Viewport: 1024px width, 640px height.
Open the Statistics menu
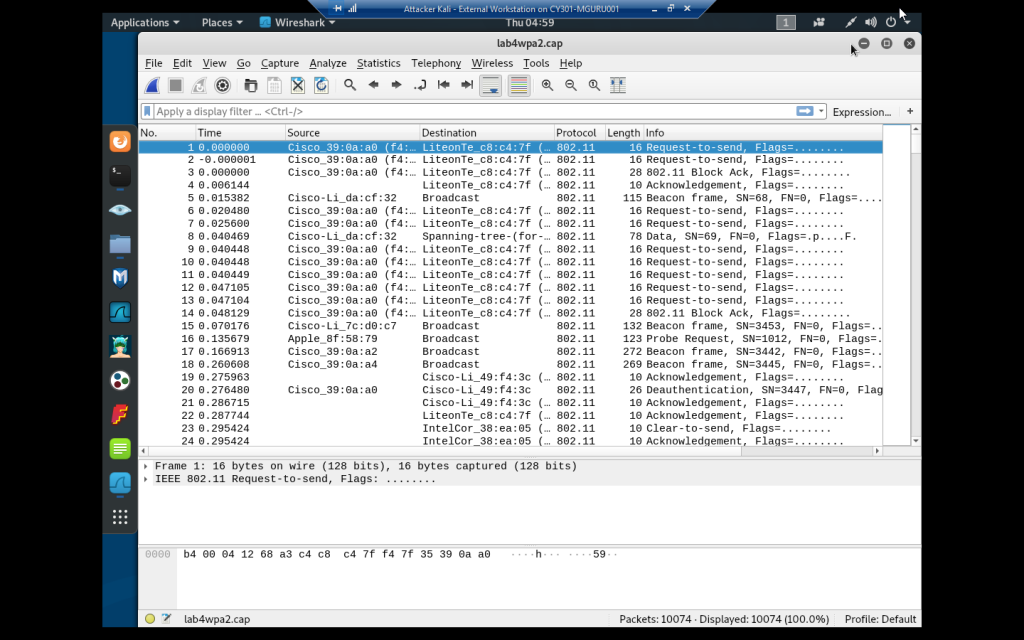click(x=379, y=63)
